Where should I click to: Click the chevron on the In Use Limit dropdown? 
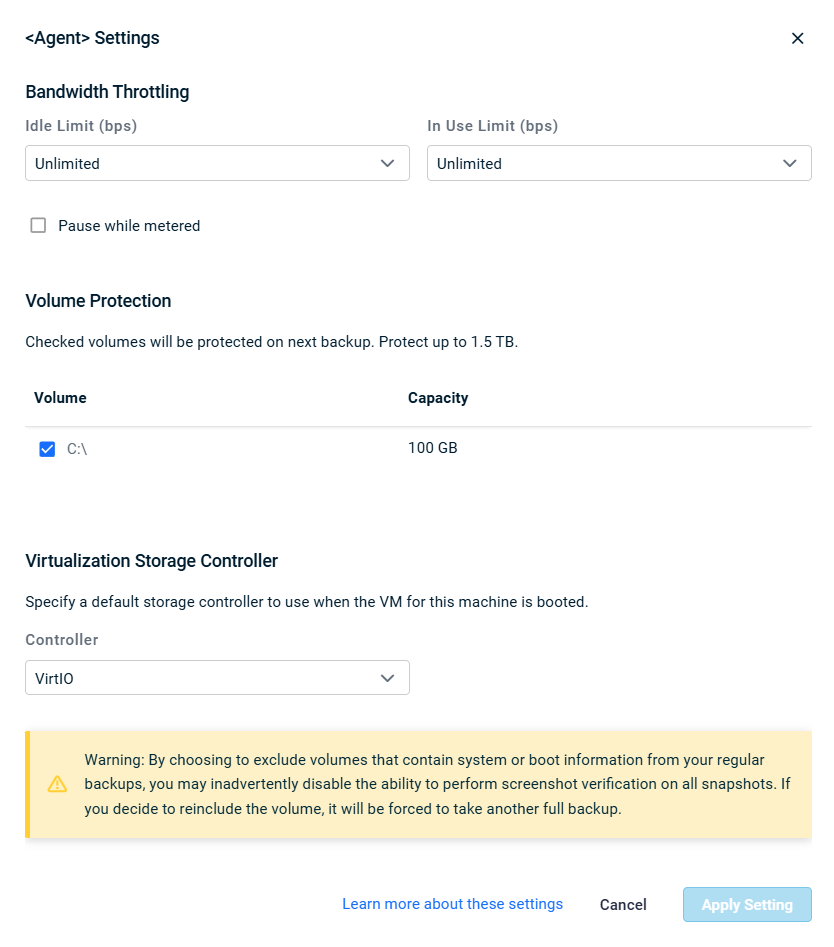789,163
